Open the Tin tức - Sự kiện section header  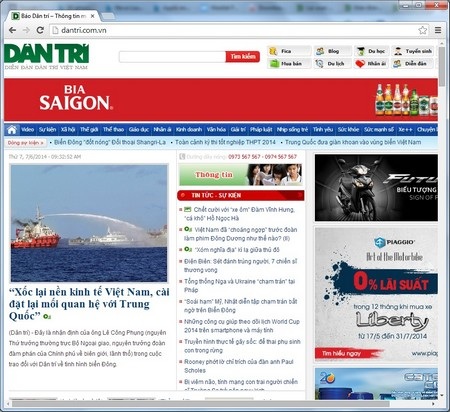click(241, 195)
